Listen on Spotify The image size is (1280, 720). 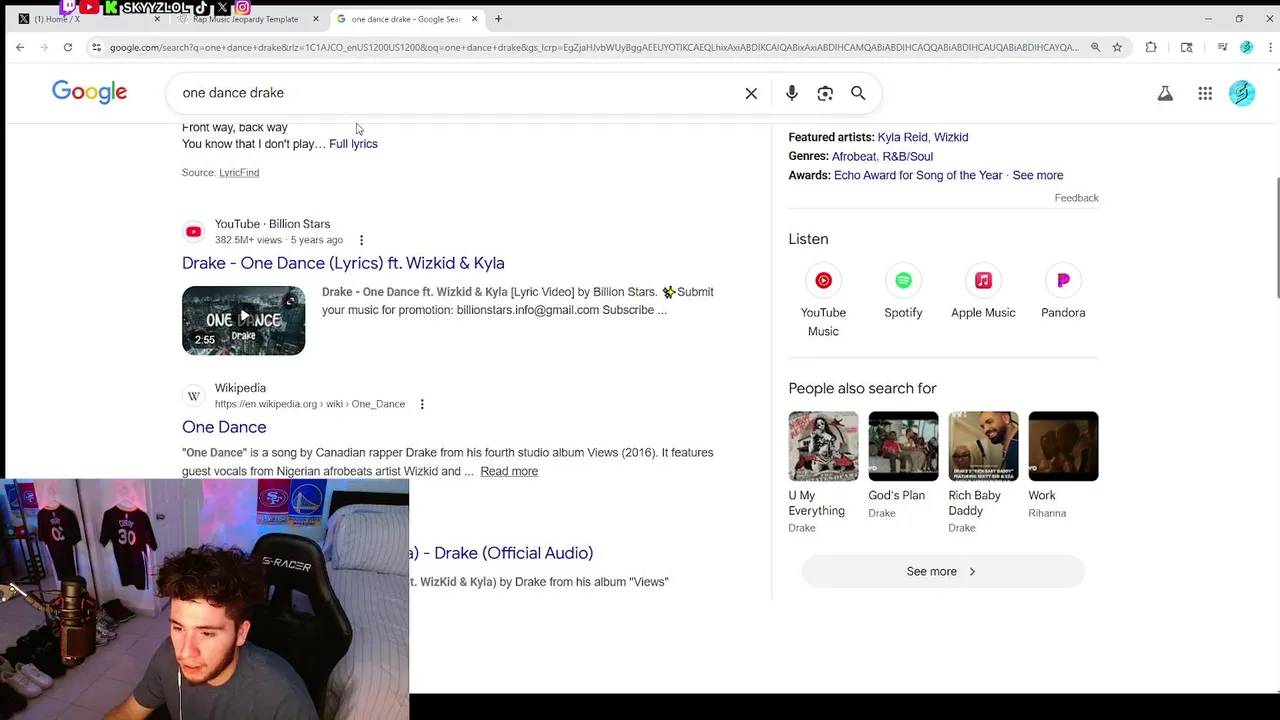point(903,292)
